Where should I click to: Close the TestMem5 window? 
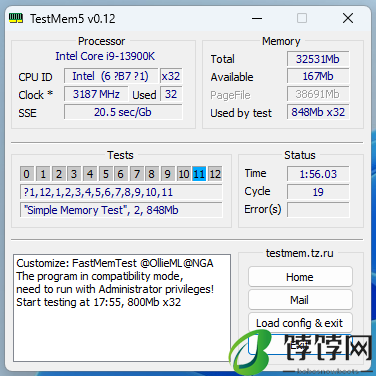tap(348, 18)
